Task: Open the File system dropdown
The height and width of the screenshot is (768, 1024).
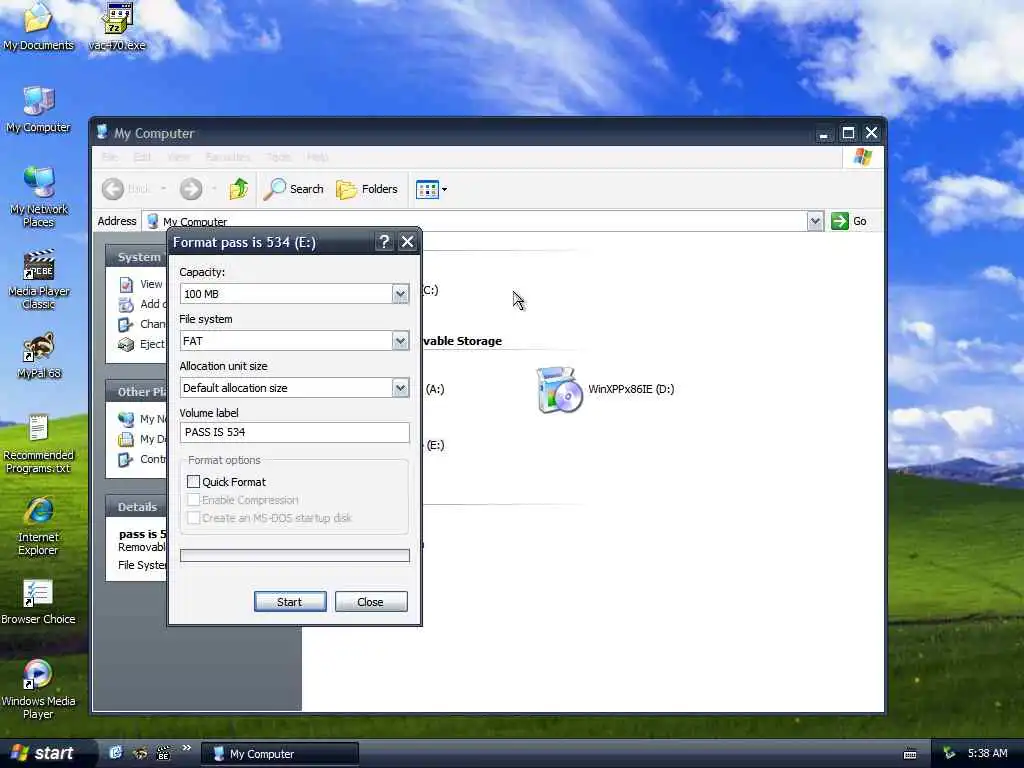Action: point(400,341)
